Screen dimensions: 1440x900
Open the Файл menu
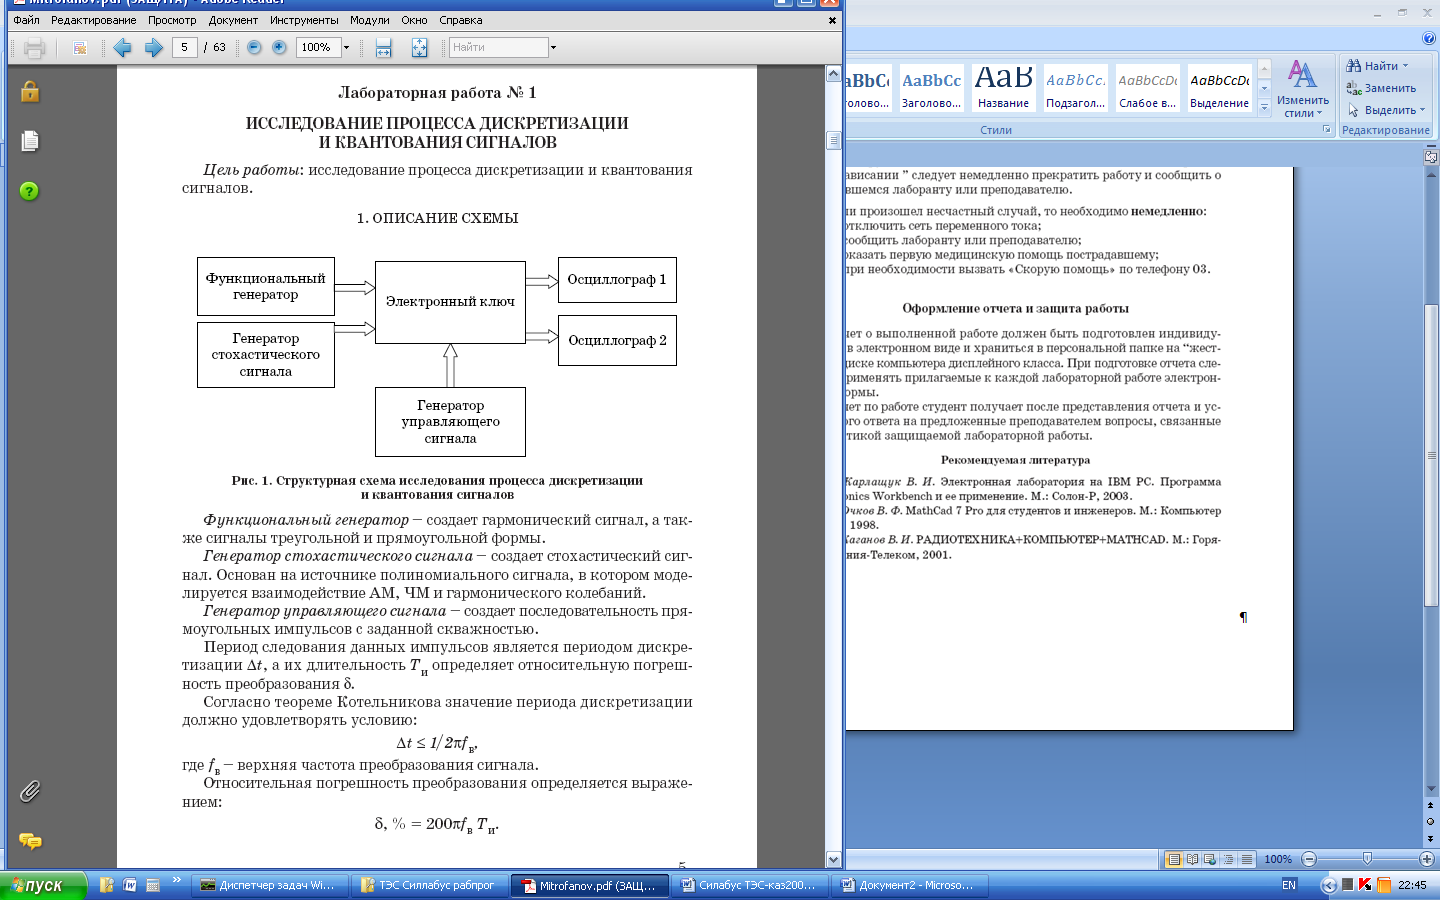click(26, 20)
